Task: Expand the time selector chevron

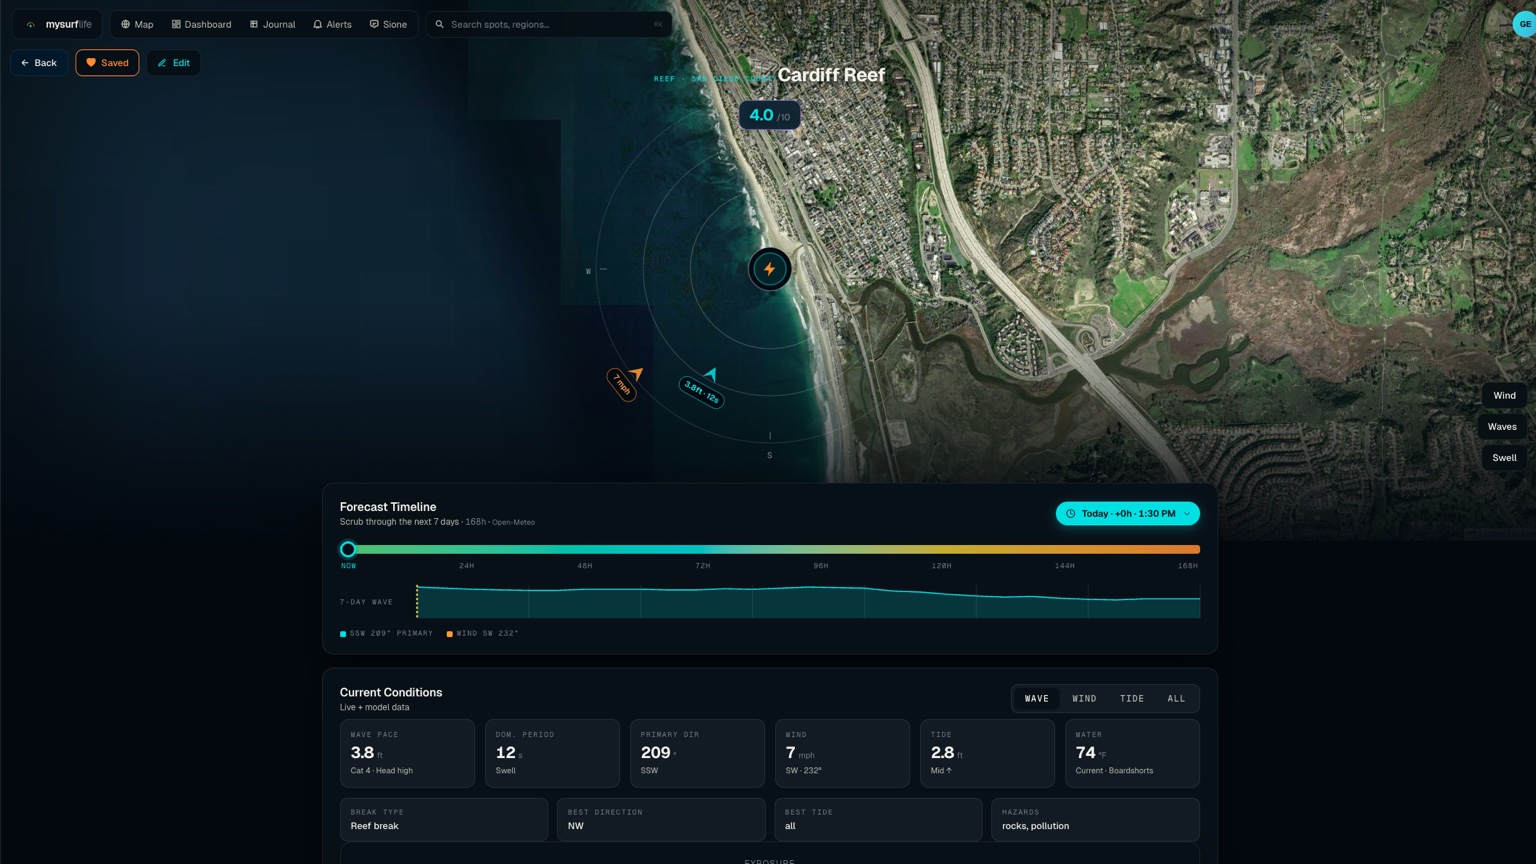Action: tap(1187, 514)
